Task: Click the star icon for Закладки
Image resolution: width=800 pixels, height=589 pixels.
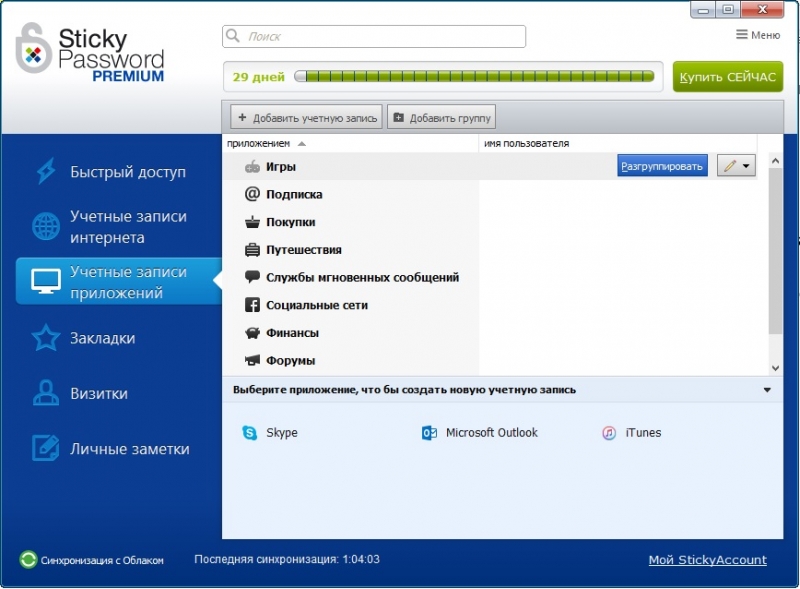Action: pos(46,337)
